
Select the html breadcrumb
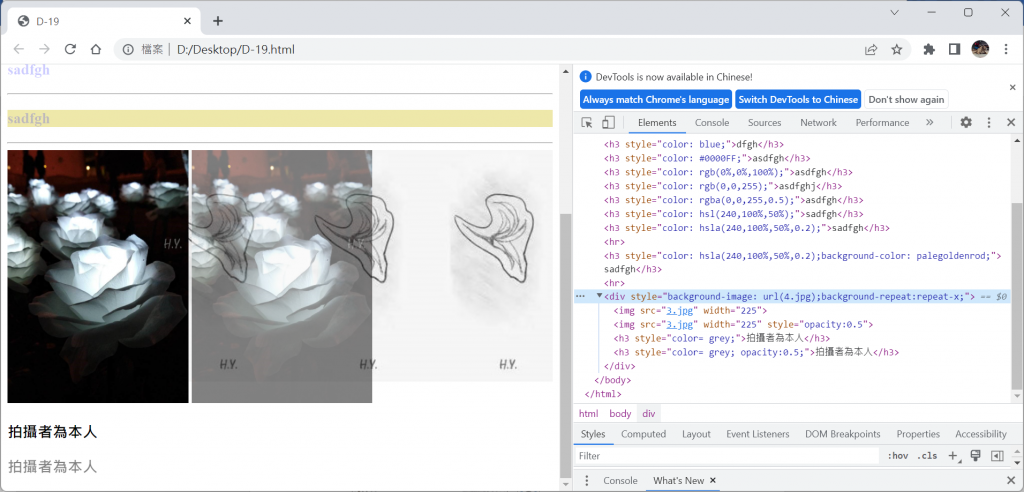point(588,414)
